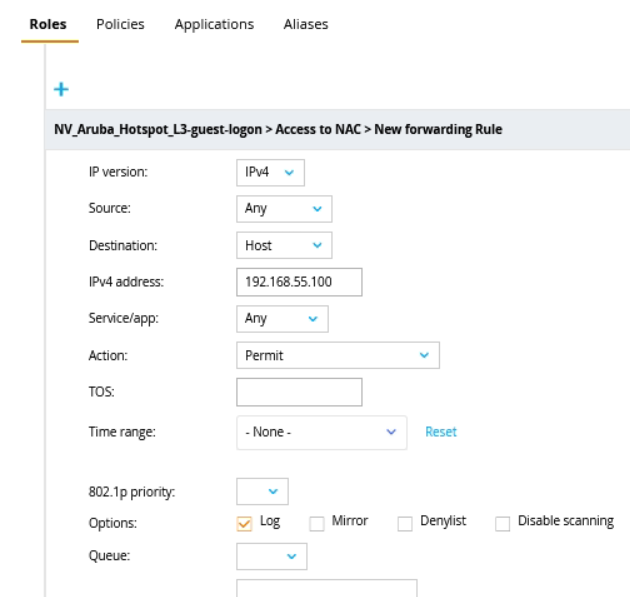
Task: Click into the TOS text field
Action: pyautogui.click(x=298, y=392)
